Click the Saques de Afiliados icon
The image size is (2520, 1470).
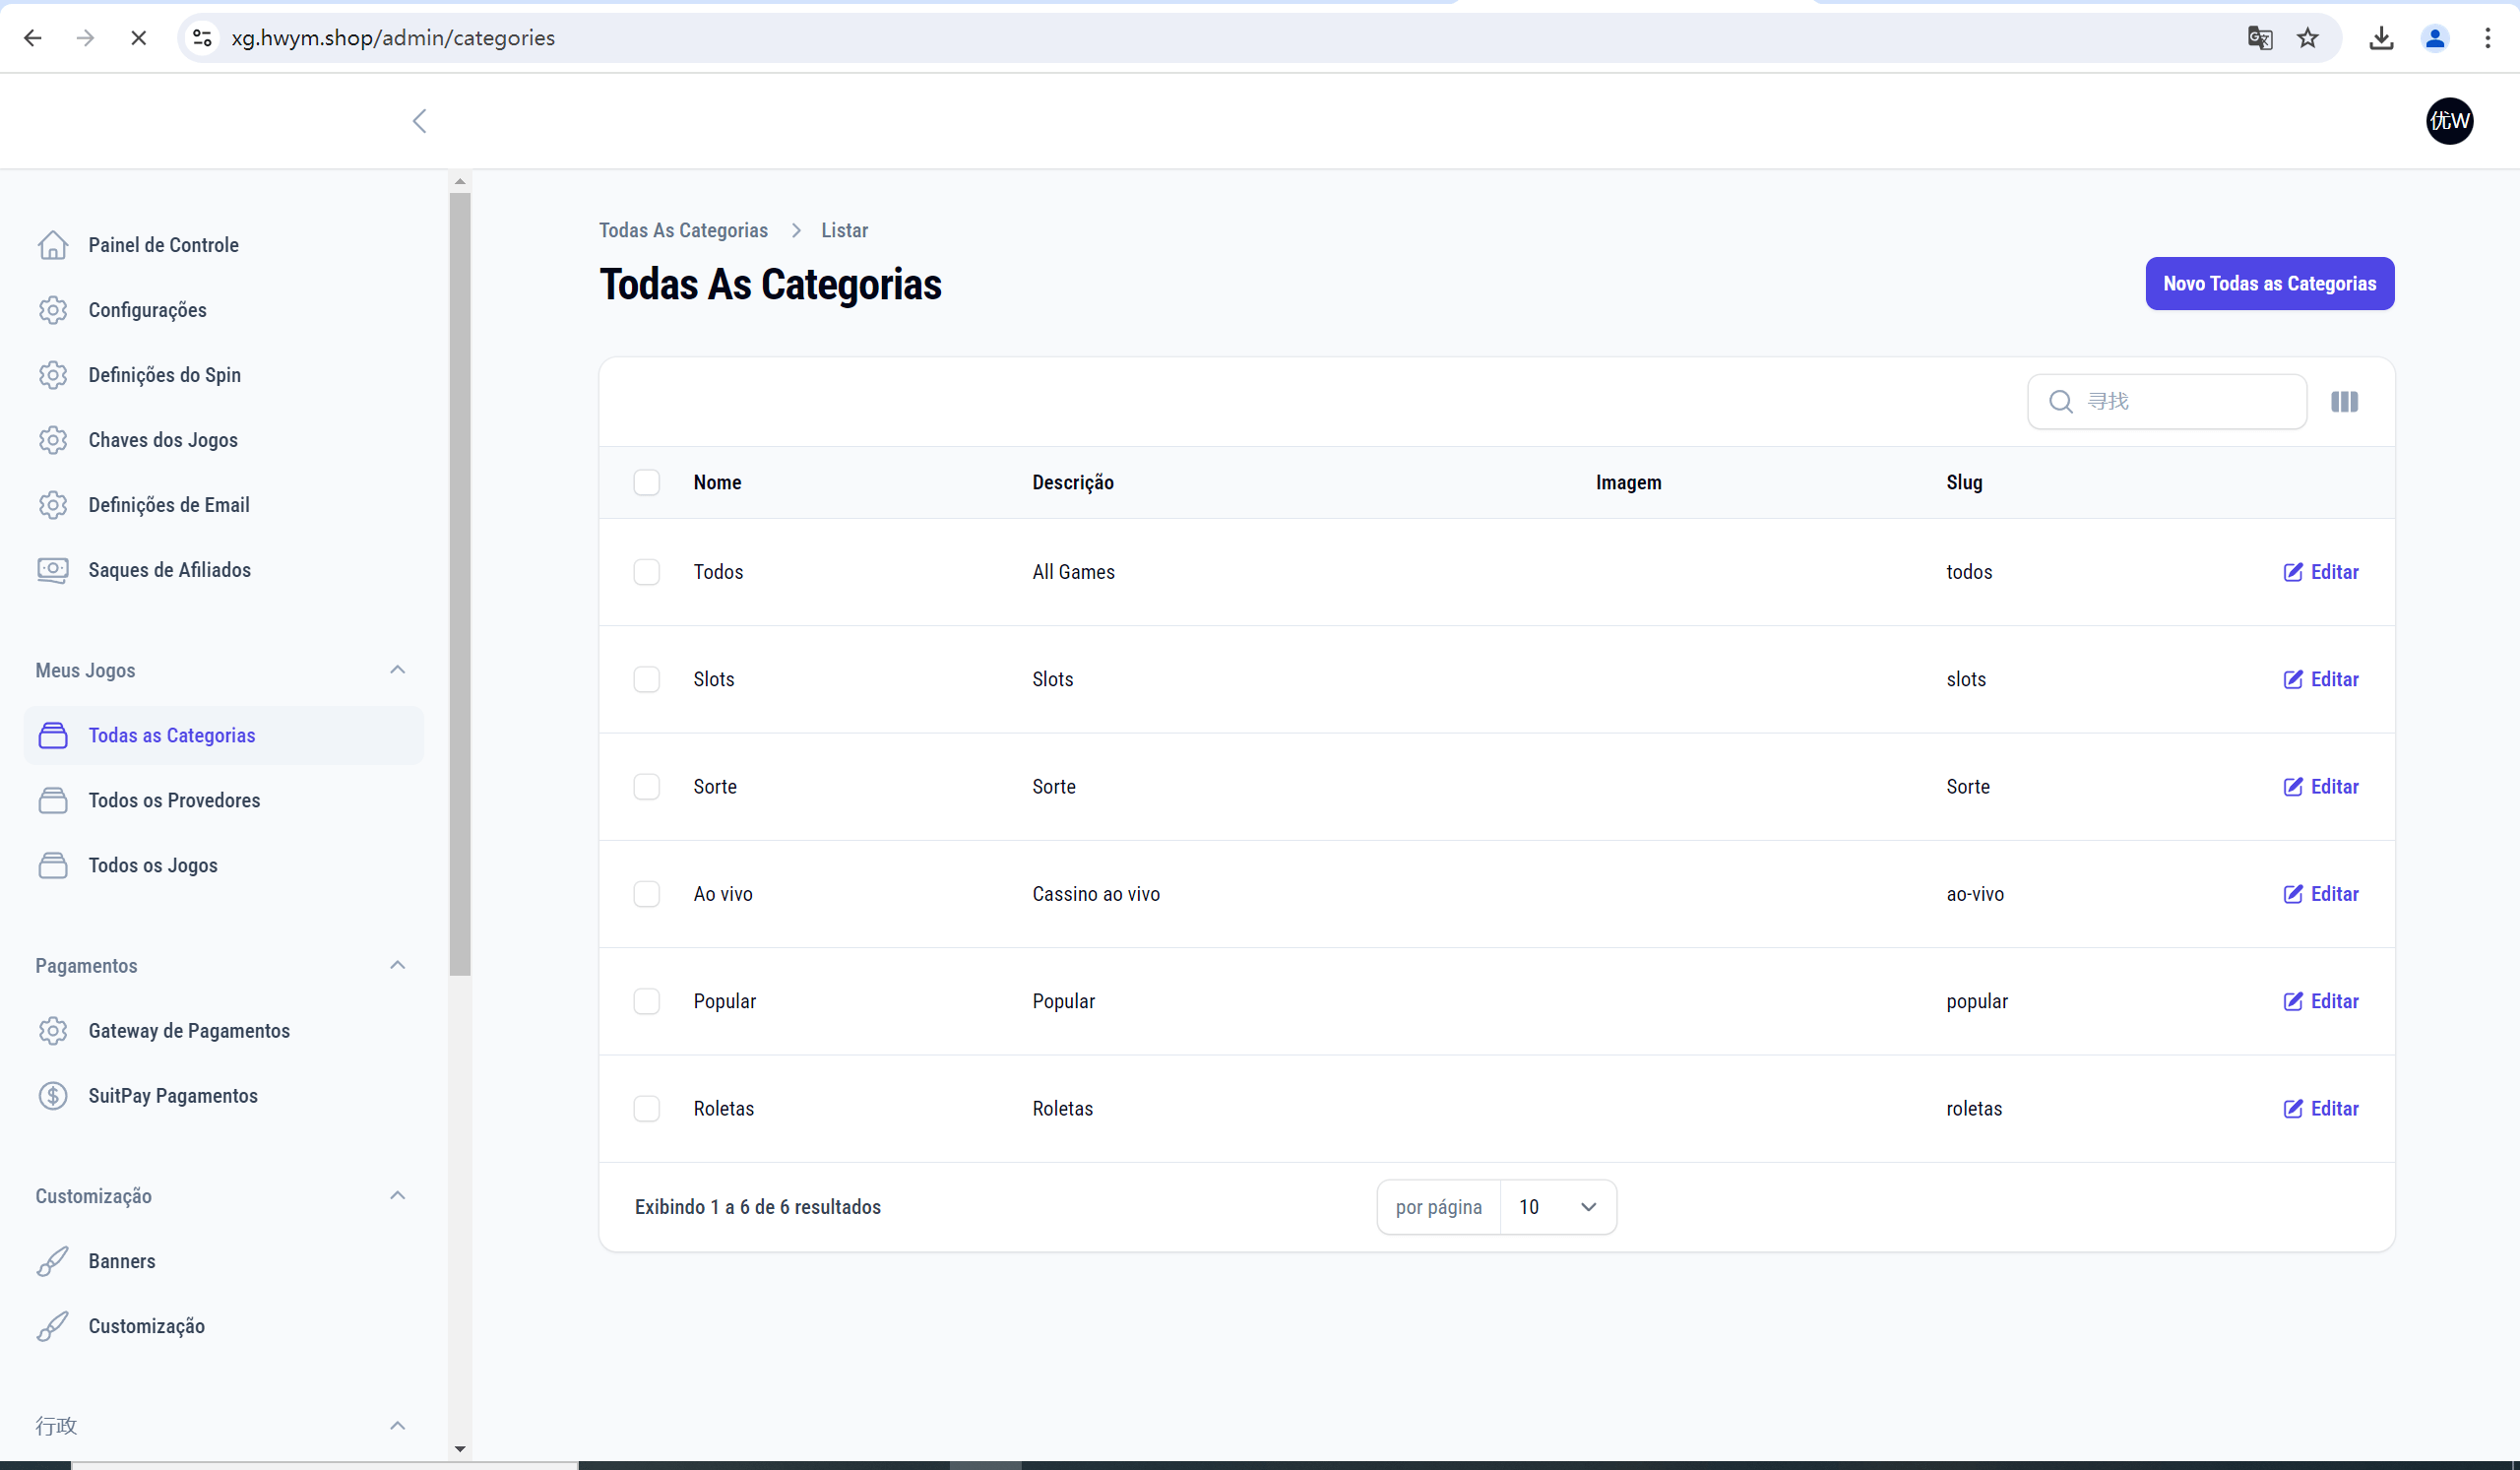(x=52, y=569)
